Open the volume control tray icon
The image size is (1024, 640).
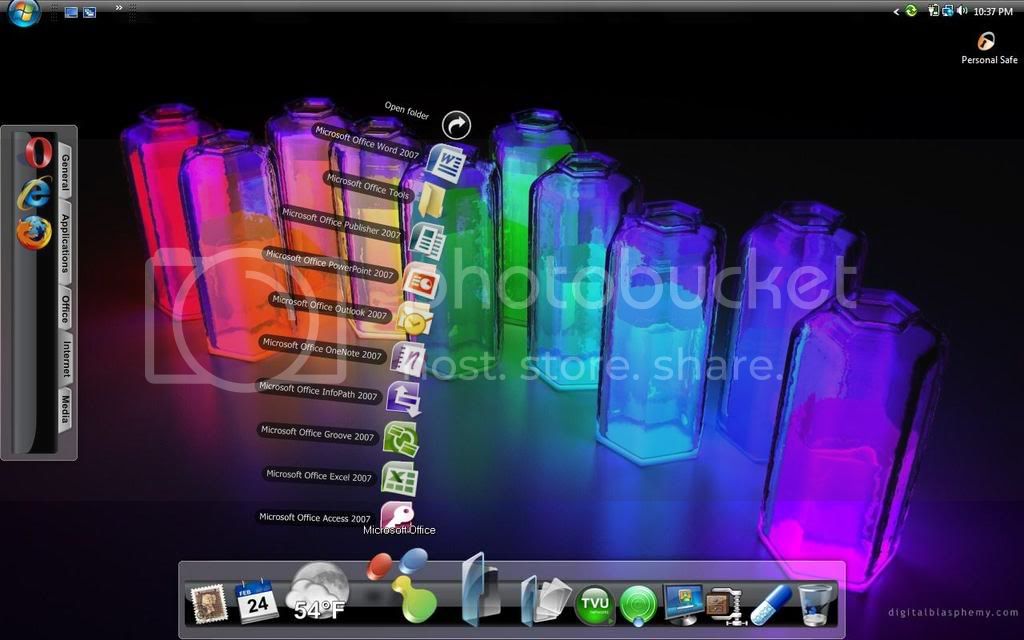tap(962, 11)
